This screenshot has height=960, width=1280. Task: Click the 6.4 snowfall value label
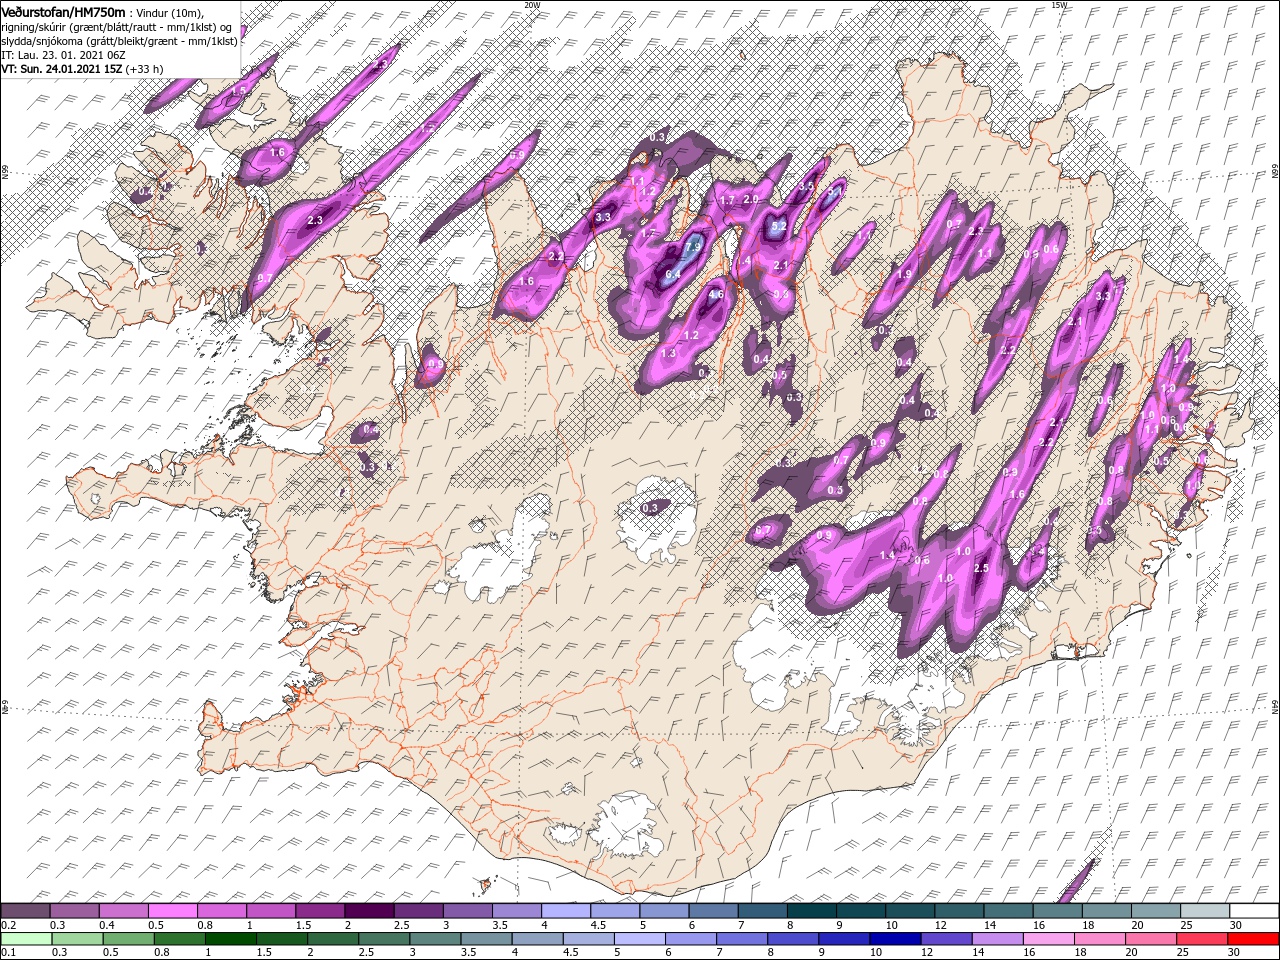(673, 274)
